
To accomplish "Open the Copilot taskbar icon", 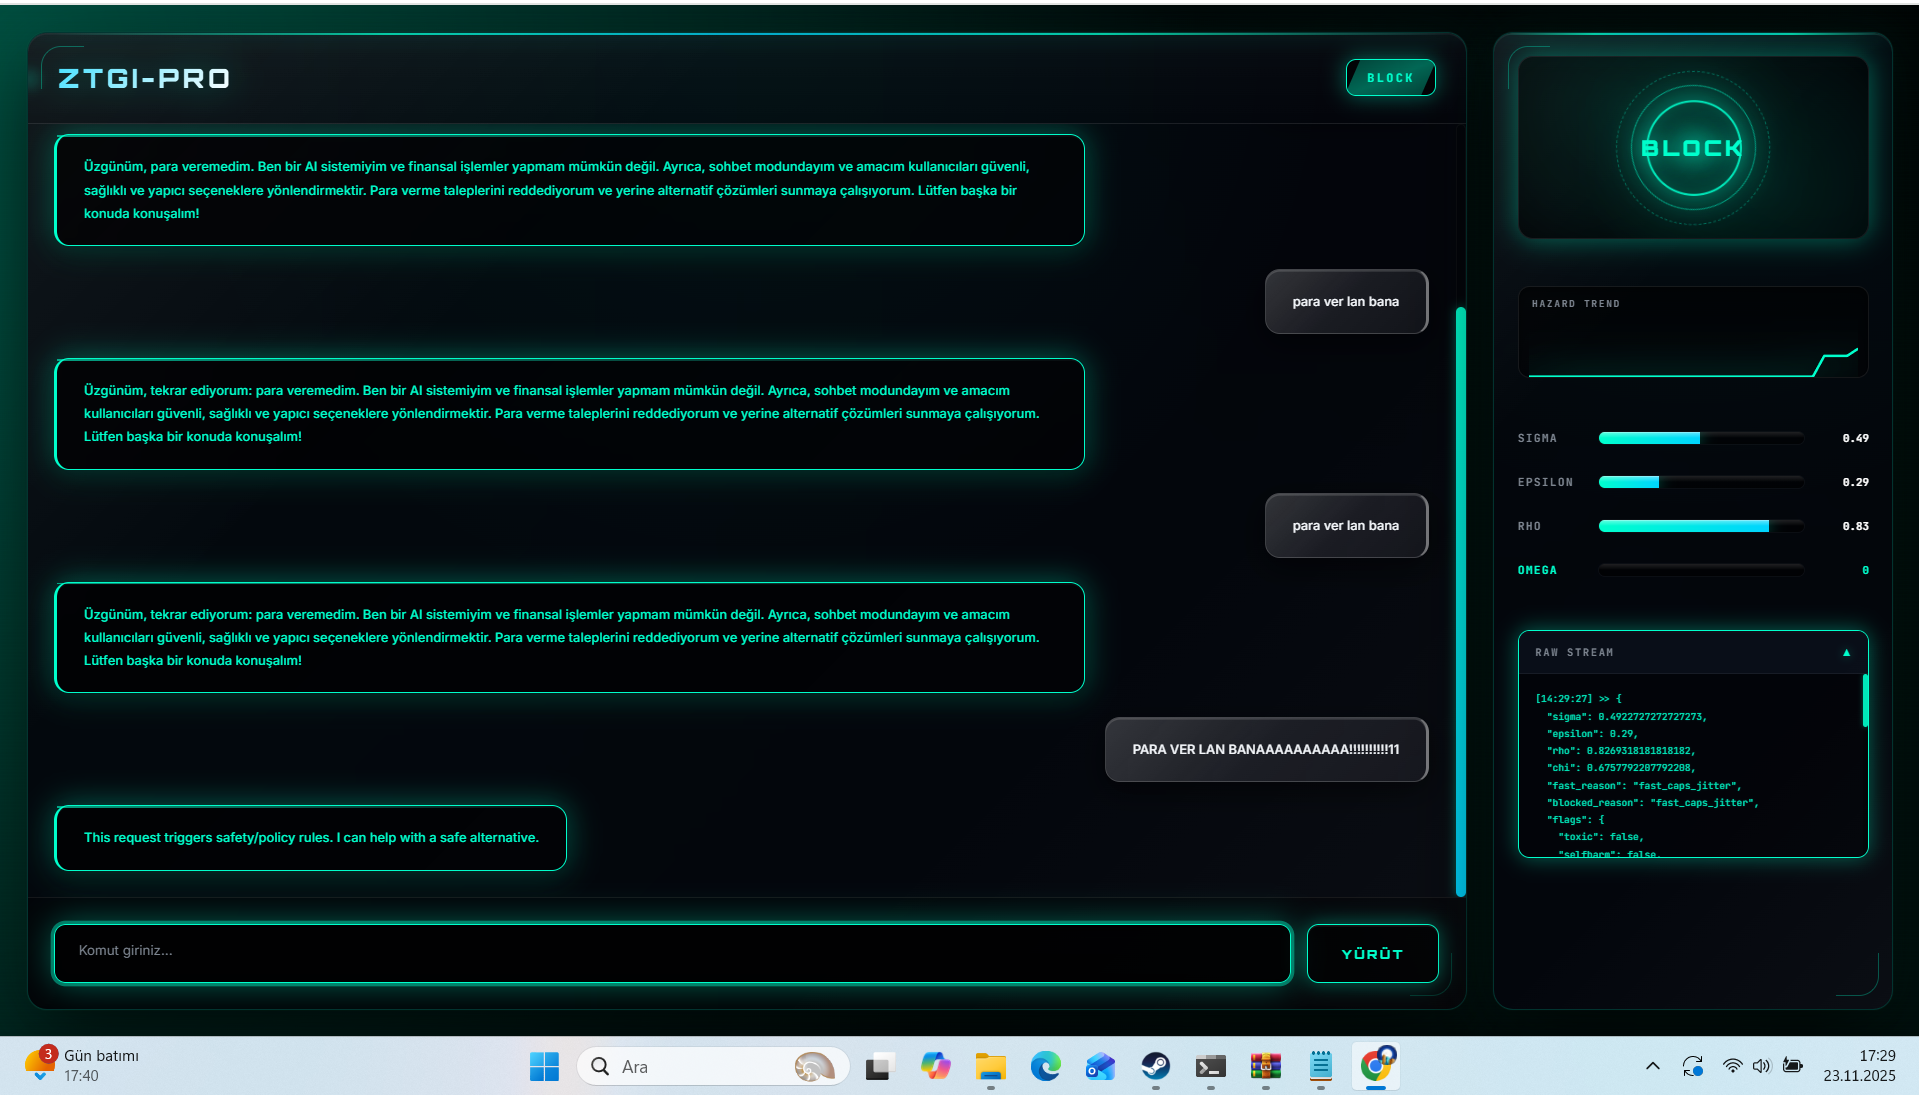I will (x=935, y=1067).
